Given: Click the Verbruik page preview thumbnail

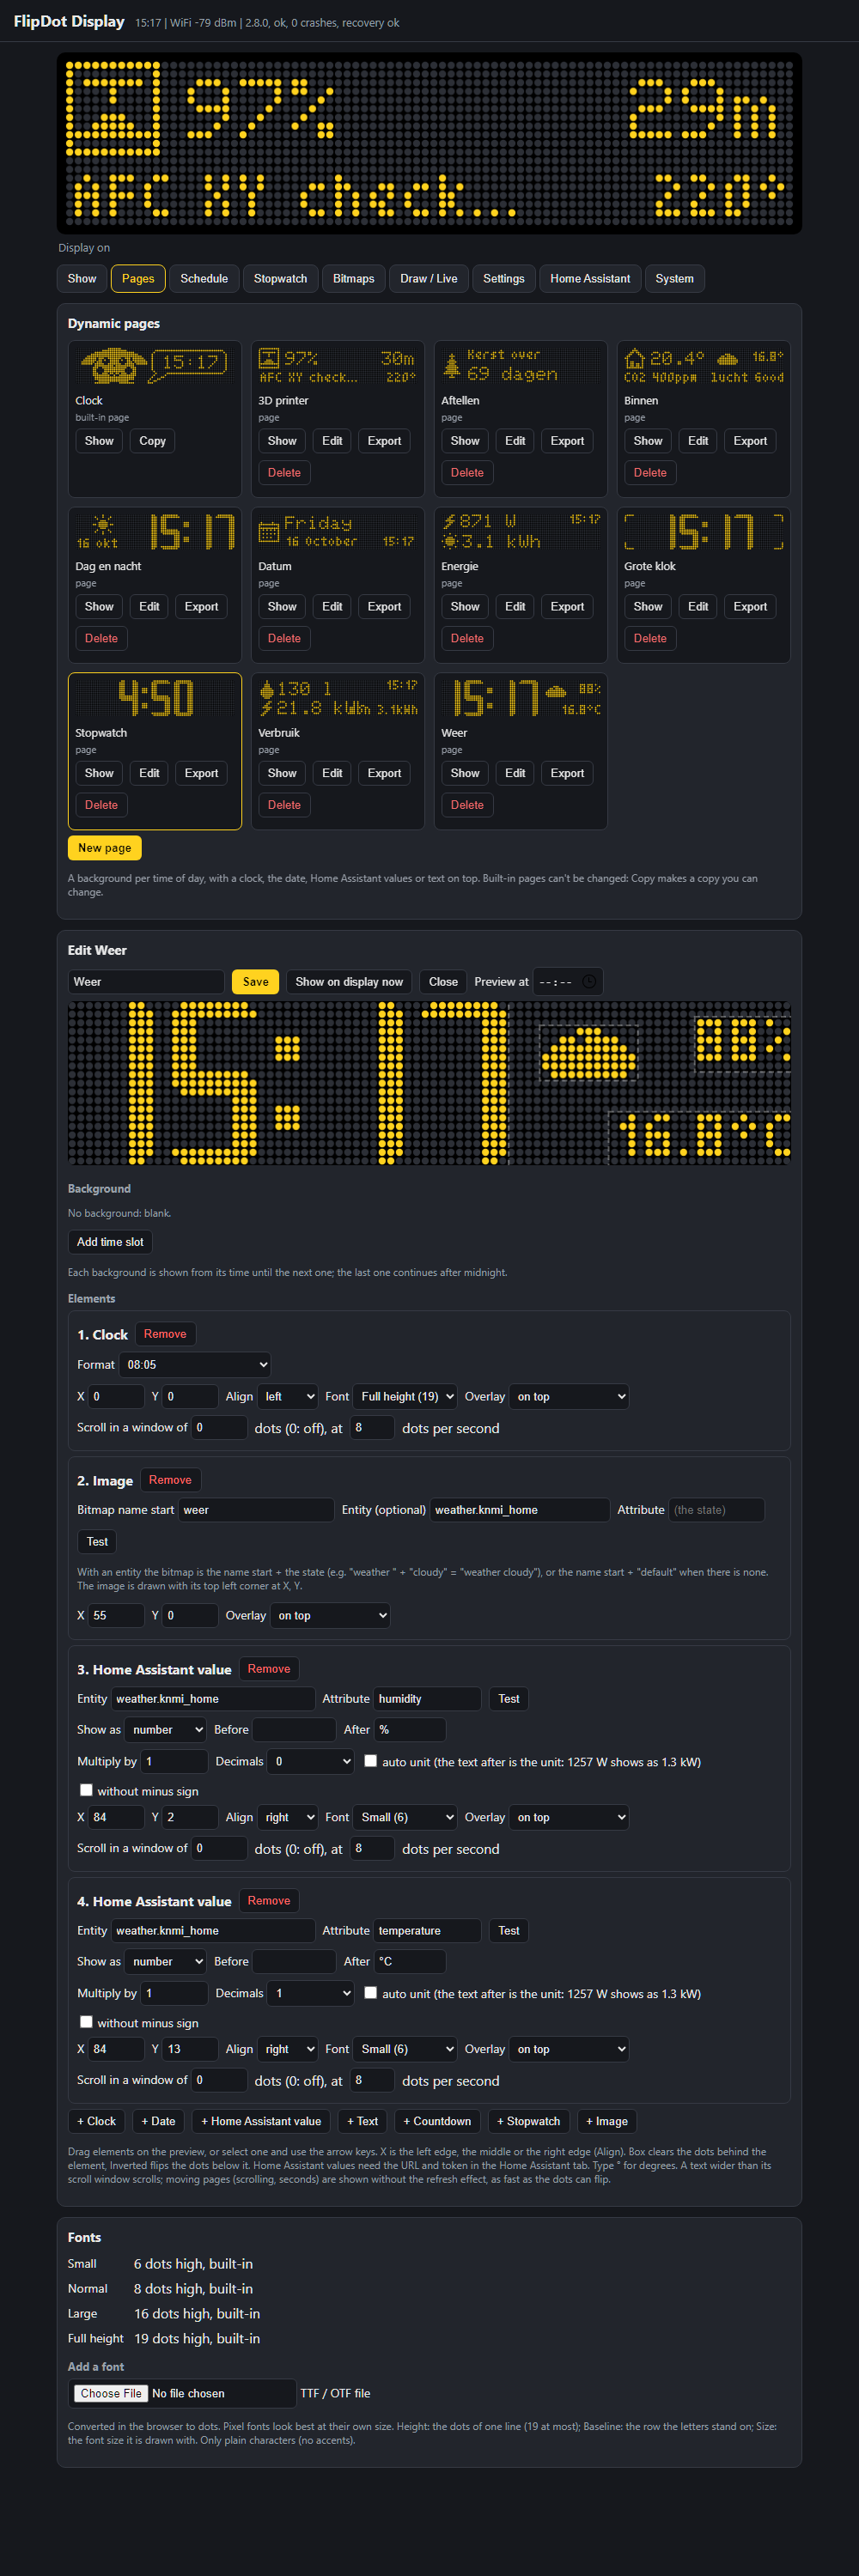Looking at the screenshot, I should (338, 698).
